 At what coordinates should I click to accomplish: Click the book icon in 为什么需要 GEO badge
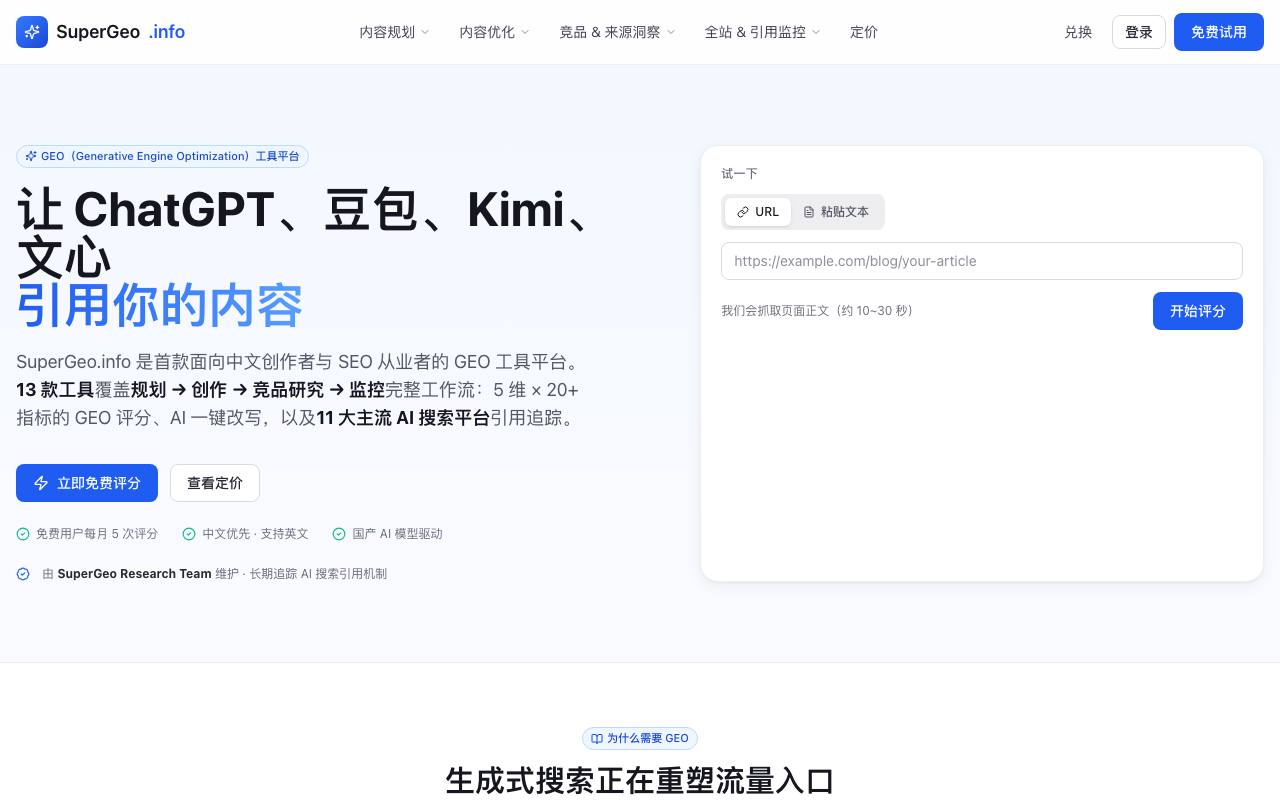[597, 739]
